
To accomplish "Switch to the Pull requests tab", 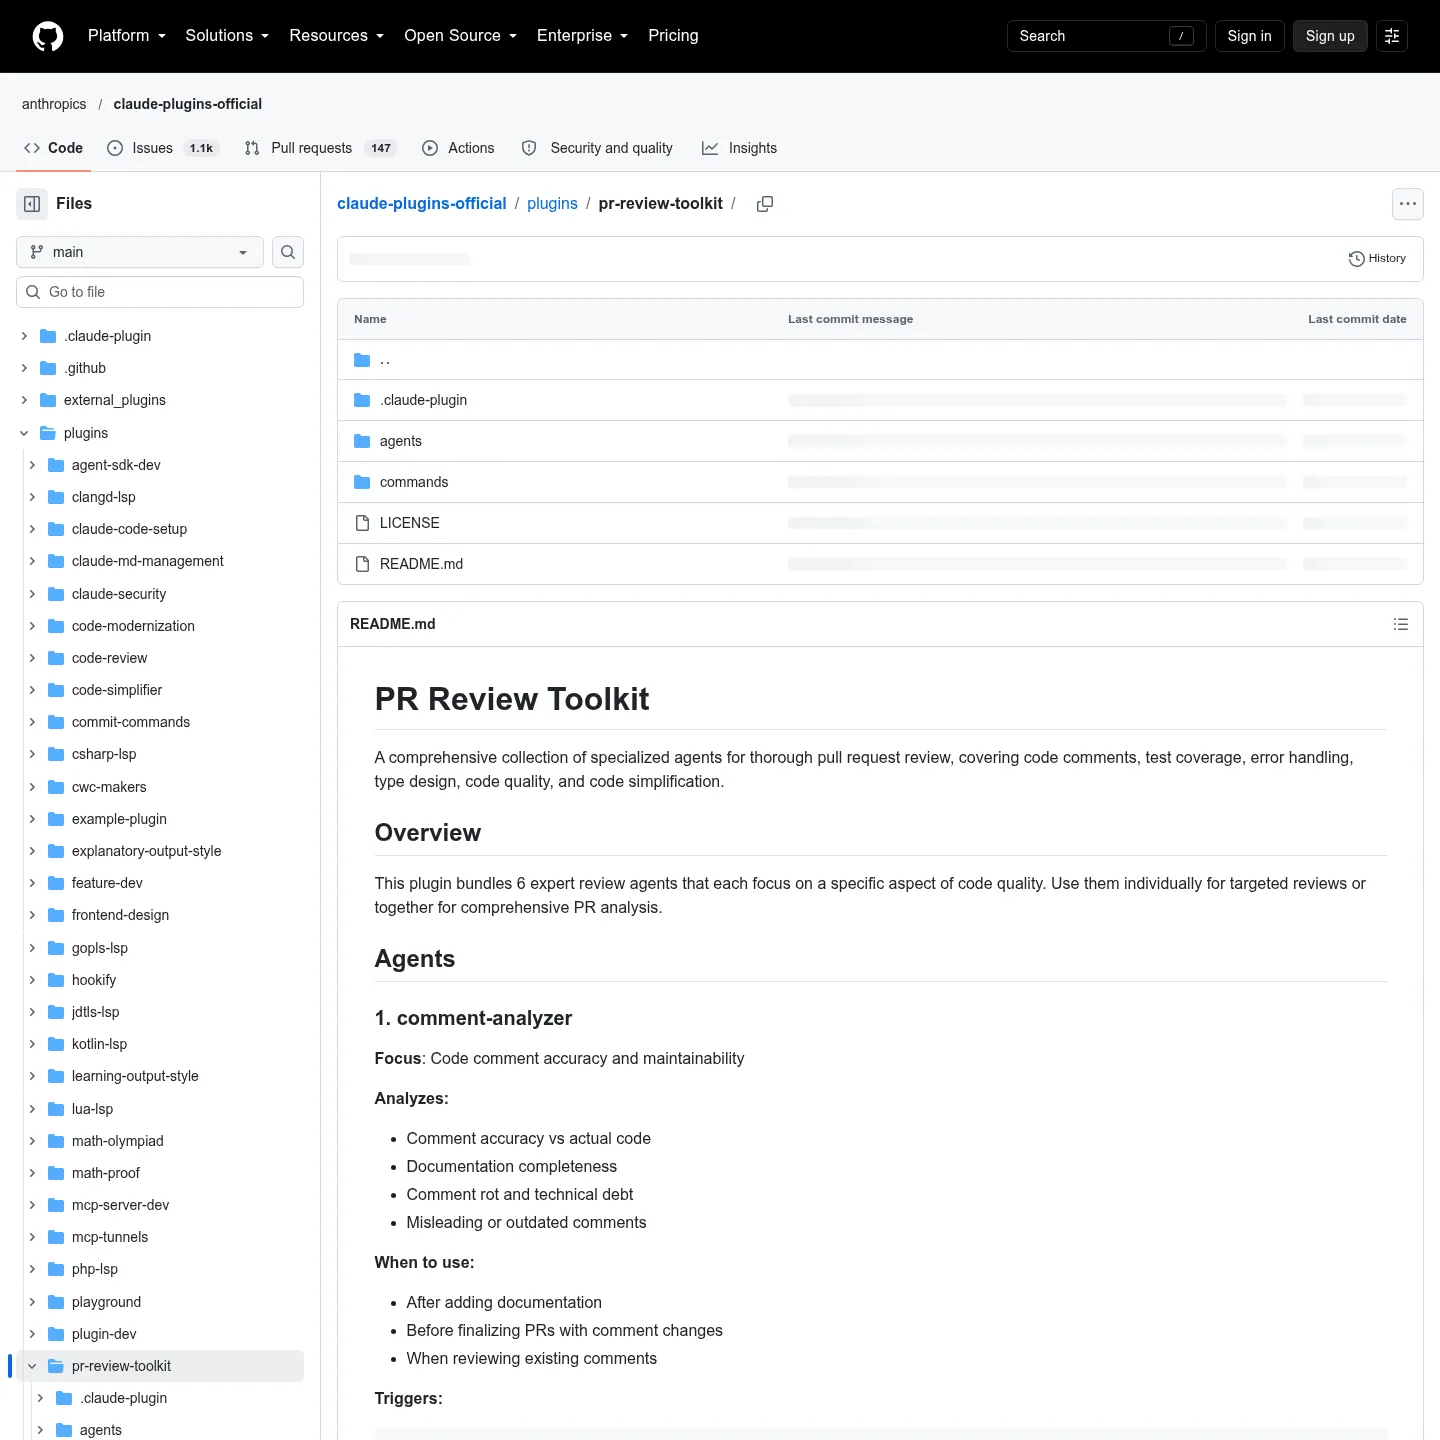I will (320, 148).
